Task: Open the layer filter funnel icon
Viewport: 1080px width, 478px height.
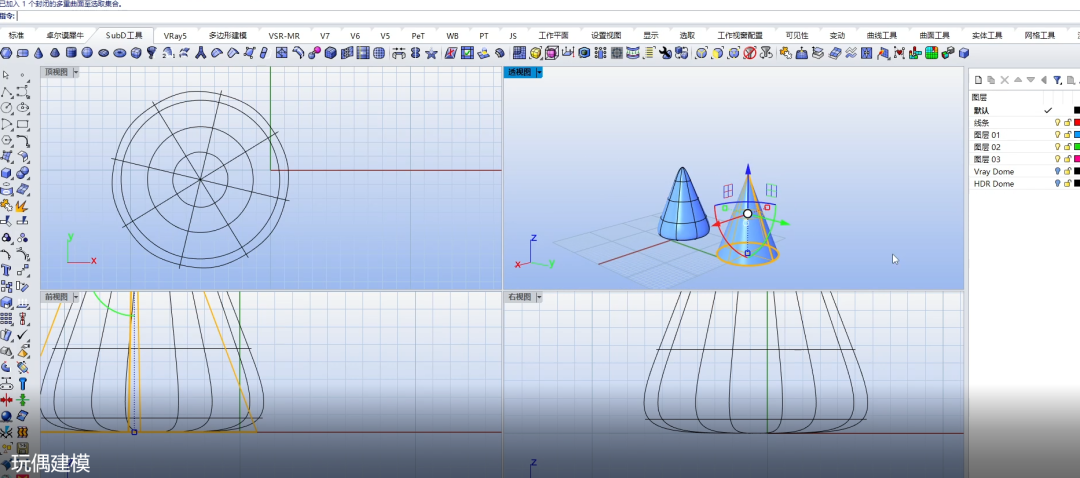Action: (x=1057, y=80)
